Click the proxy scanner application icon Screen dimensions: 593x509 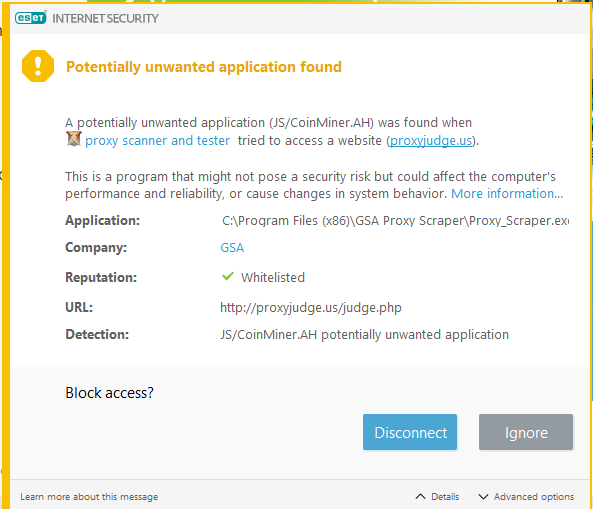click(74, 139)
